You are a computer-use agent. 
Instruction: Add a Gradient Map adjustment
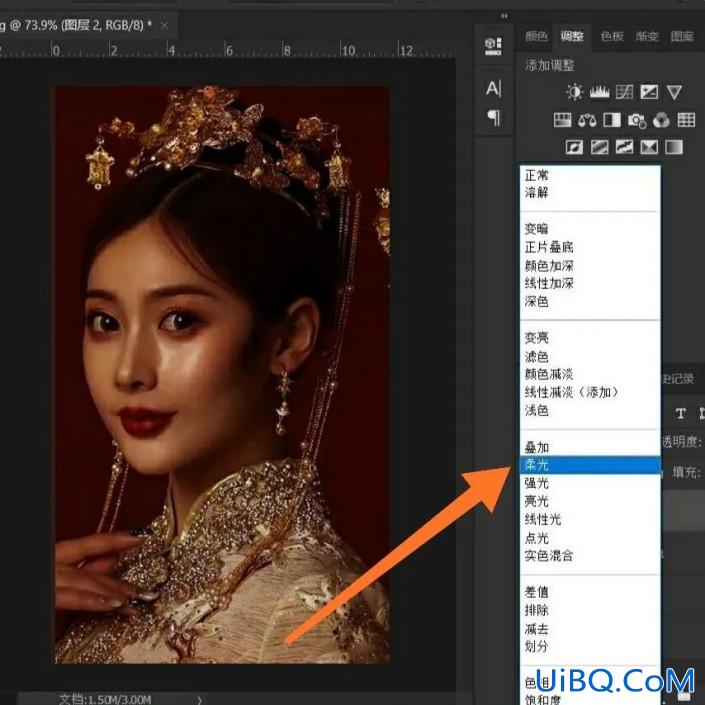point(674,147)
